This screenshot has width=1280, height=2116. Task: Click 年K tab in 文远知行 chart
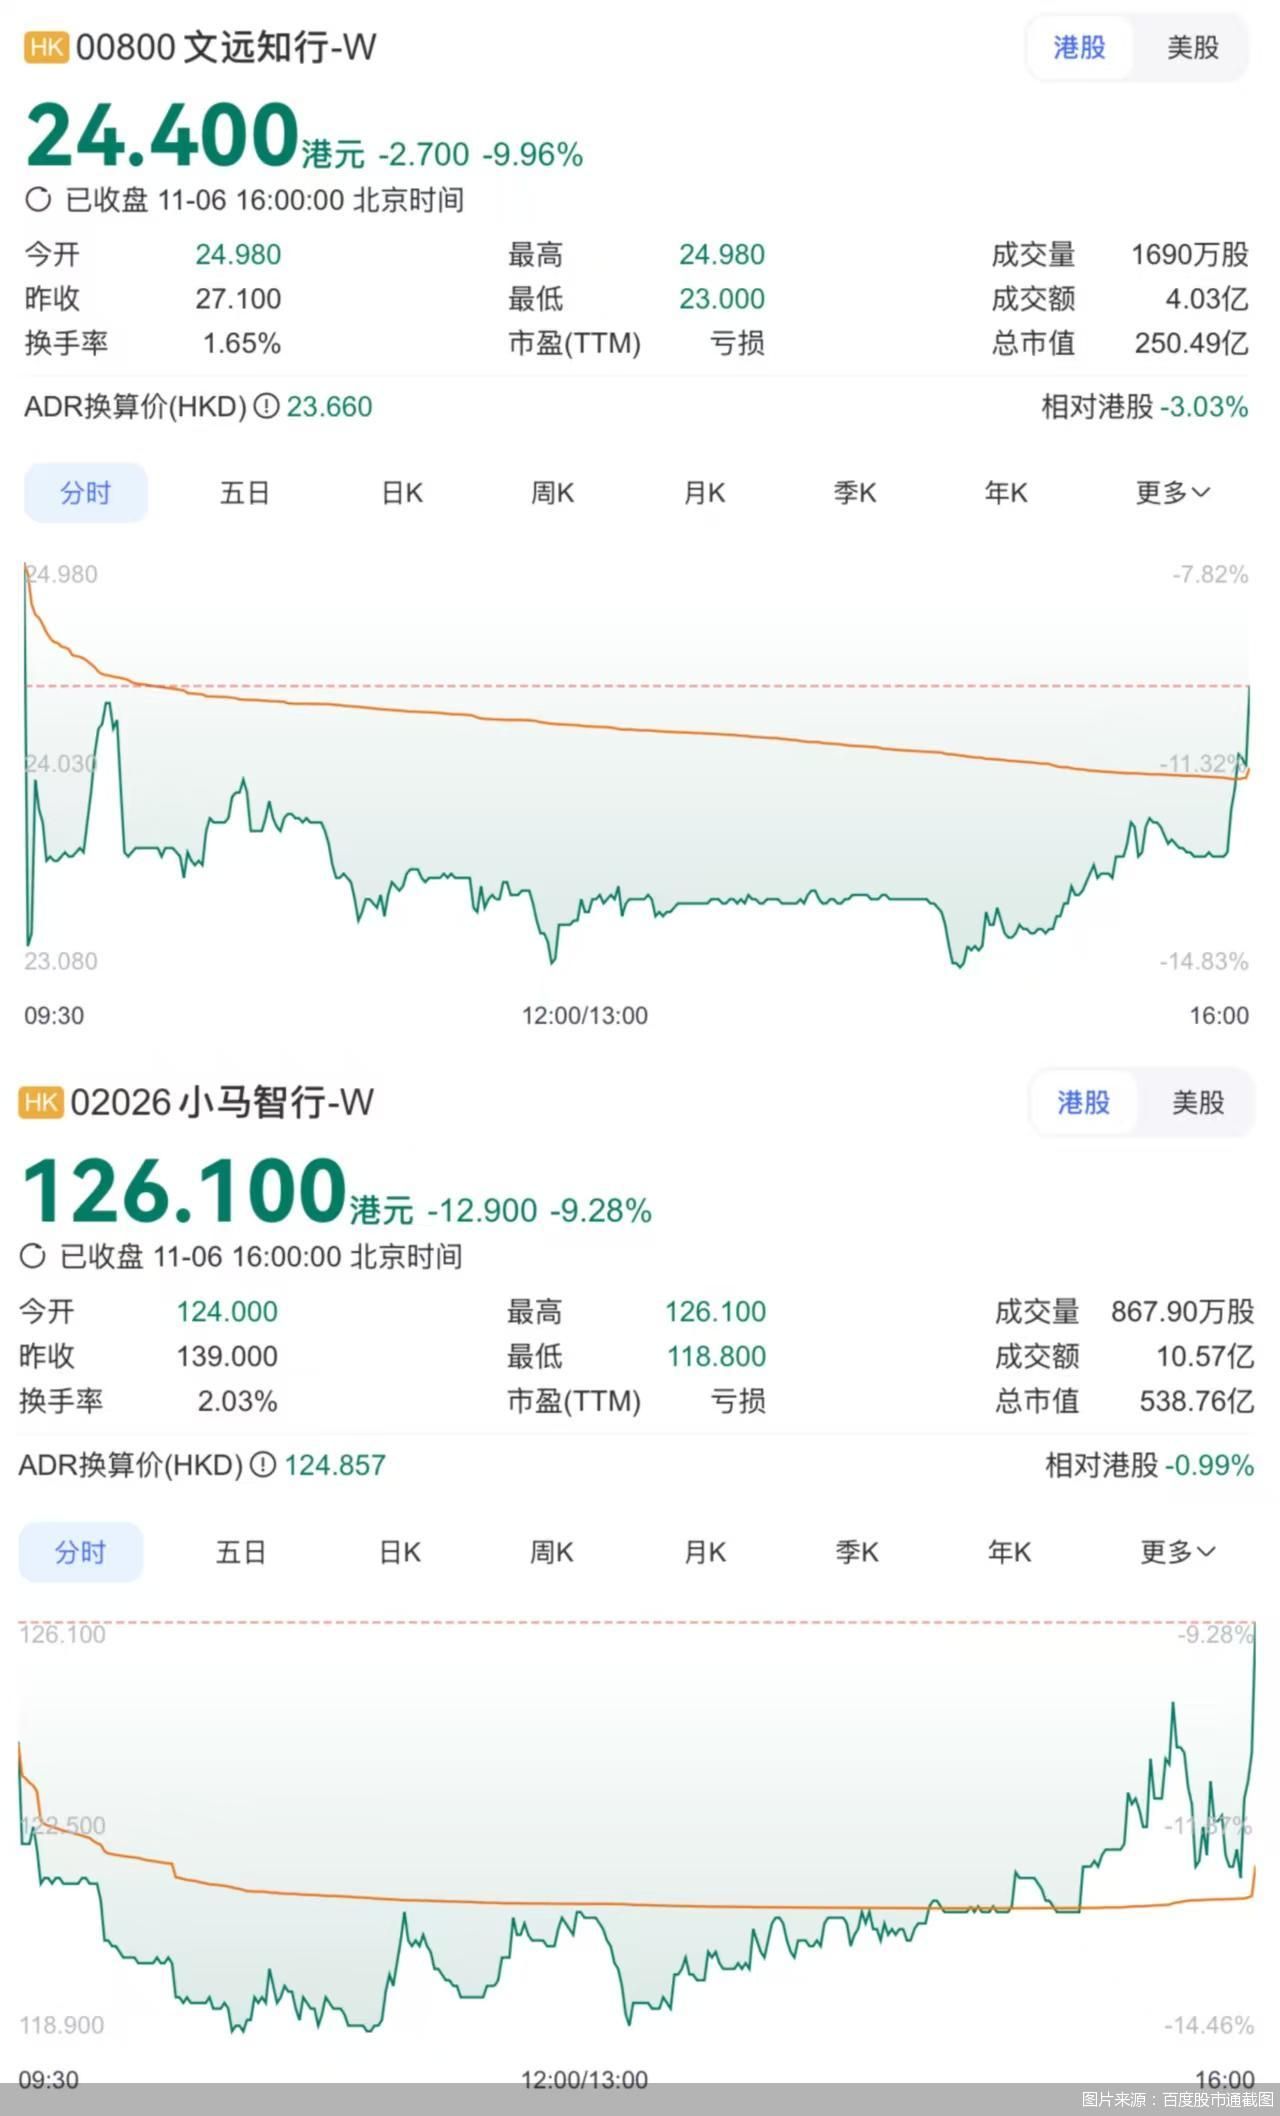pyautogui.click(x=1005, y=493)
